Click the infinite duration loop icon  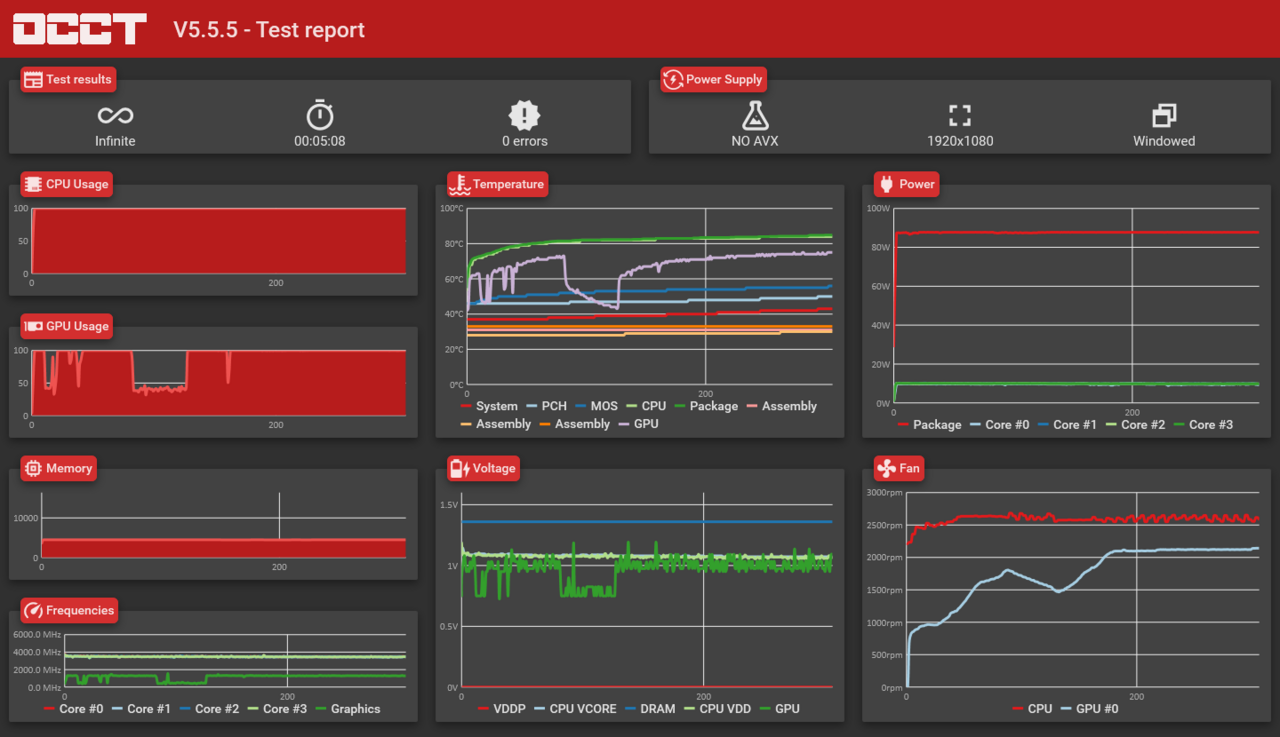point(115,115)
